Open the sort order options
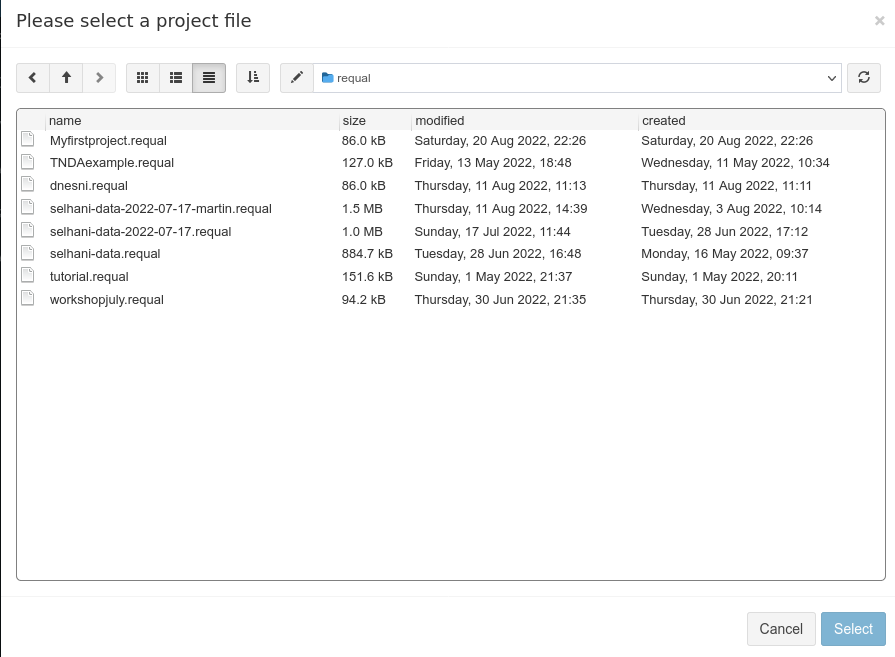This screenshot has height=657, width=895. tap(253, 78)
